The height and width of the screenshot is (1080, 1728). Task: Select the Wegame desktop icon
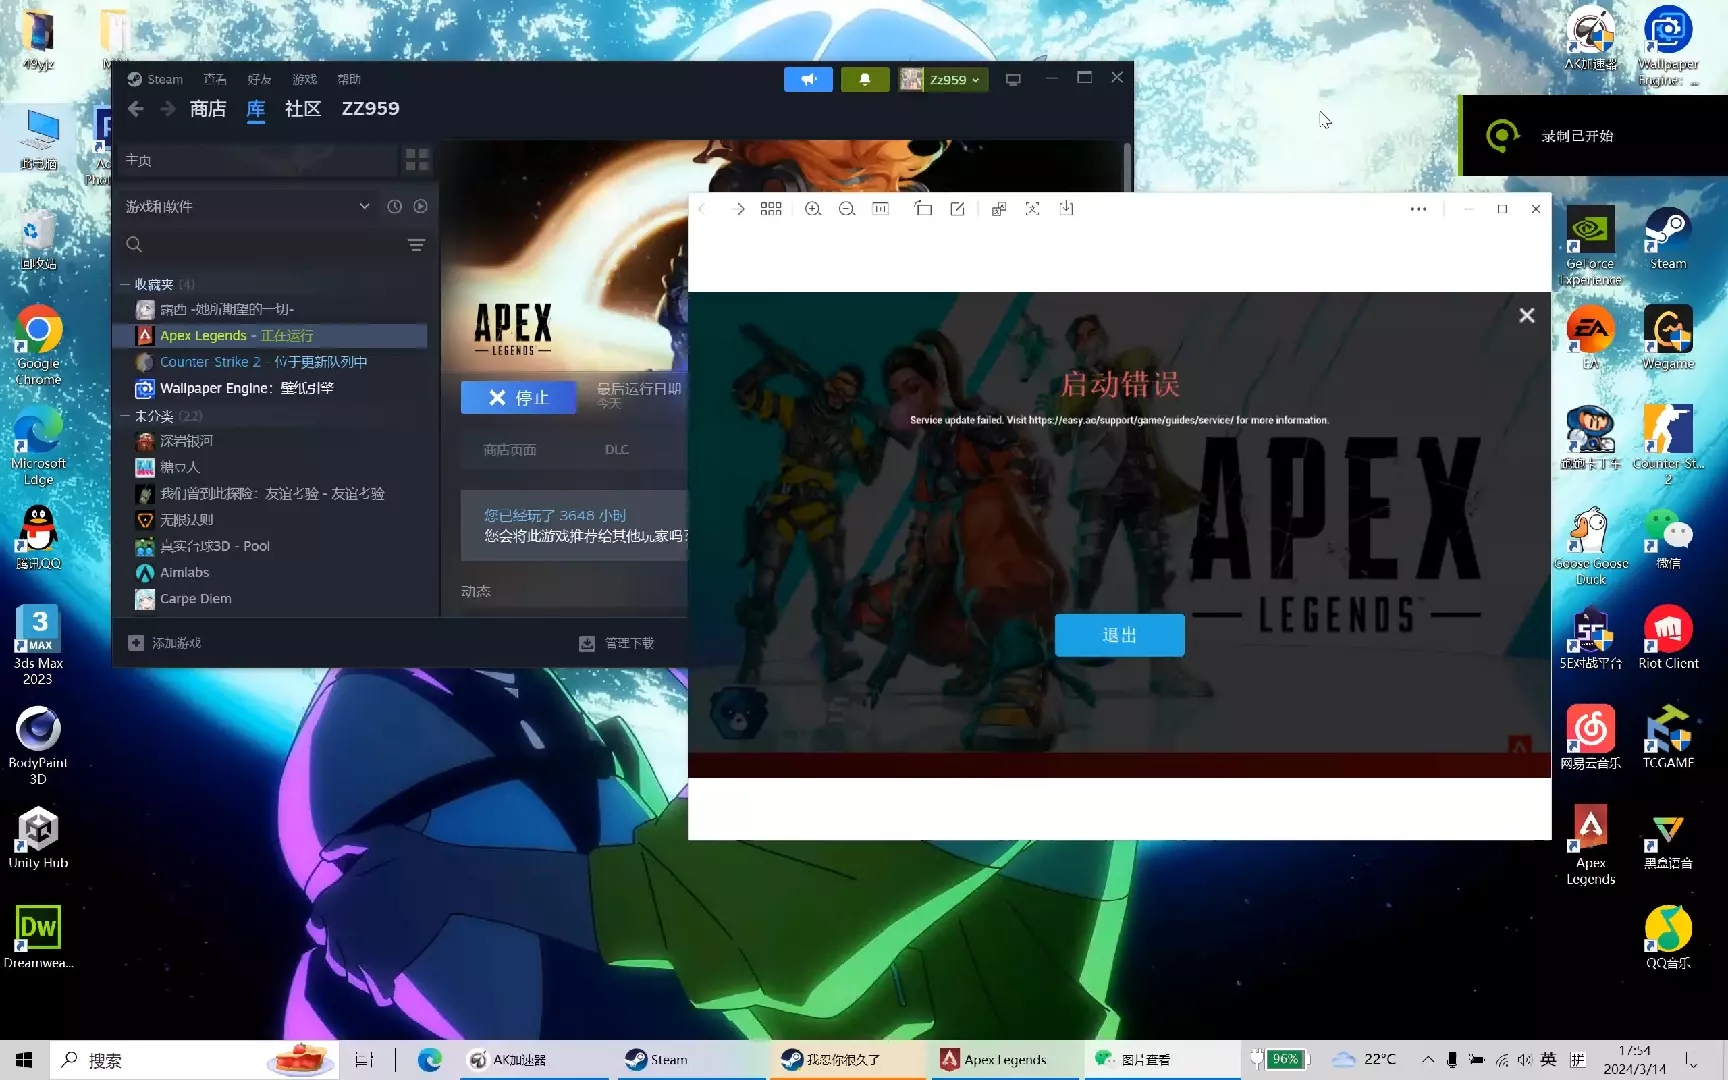[x=1668, y=338]
